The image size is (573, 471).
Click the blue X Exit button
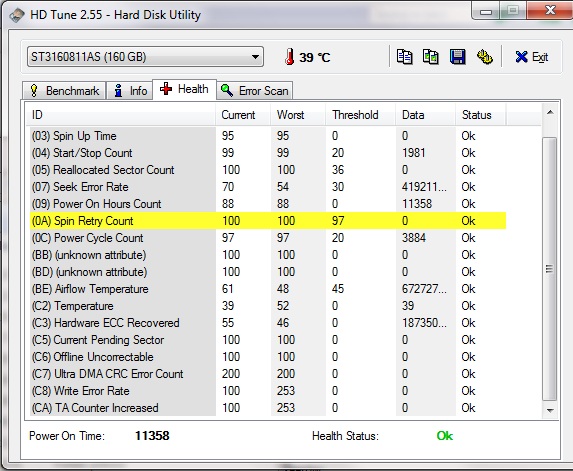531,57
